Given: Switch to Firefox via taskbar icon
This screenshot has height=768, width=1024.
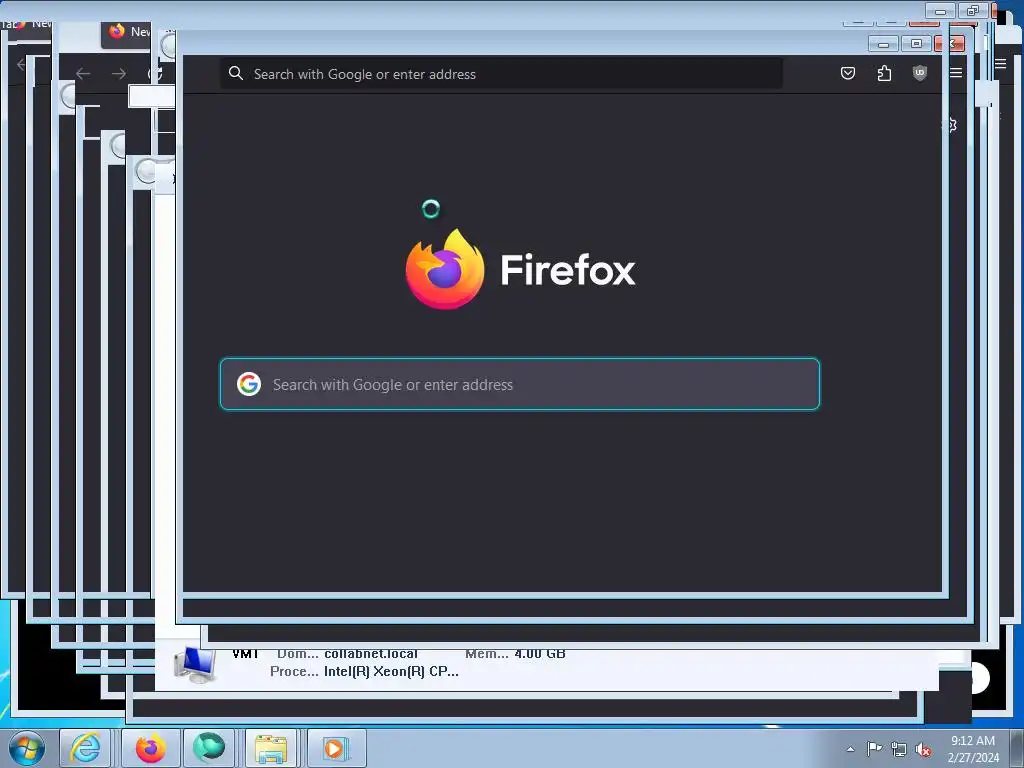Looking at the screenshot, I should pos(150,748).
